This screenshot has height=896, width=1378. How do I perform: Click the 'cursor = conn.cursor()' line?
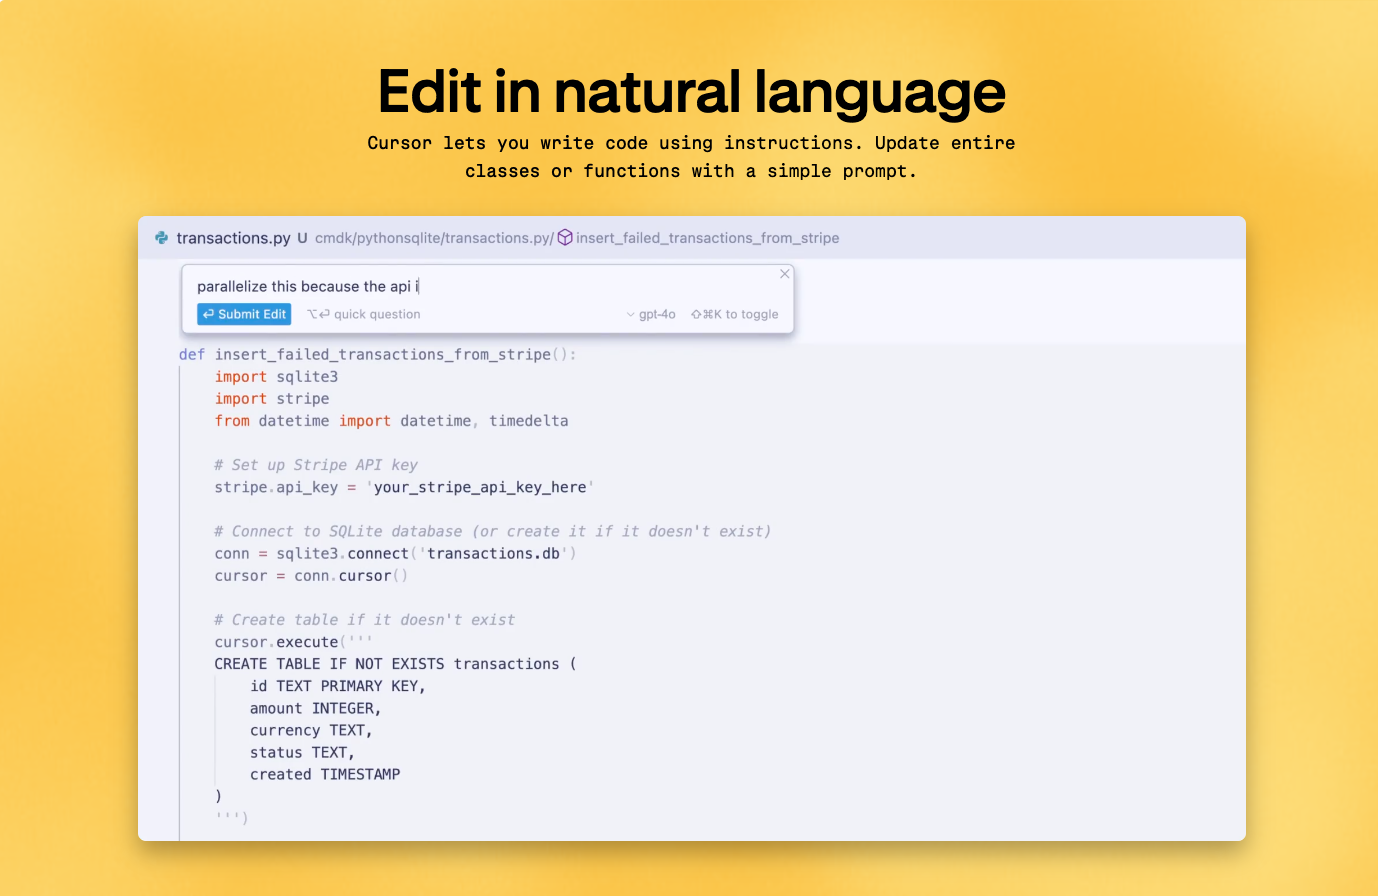[311, 576]
